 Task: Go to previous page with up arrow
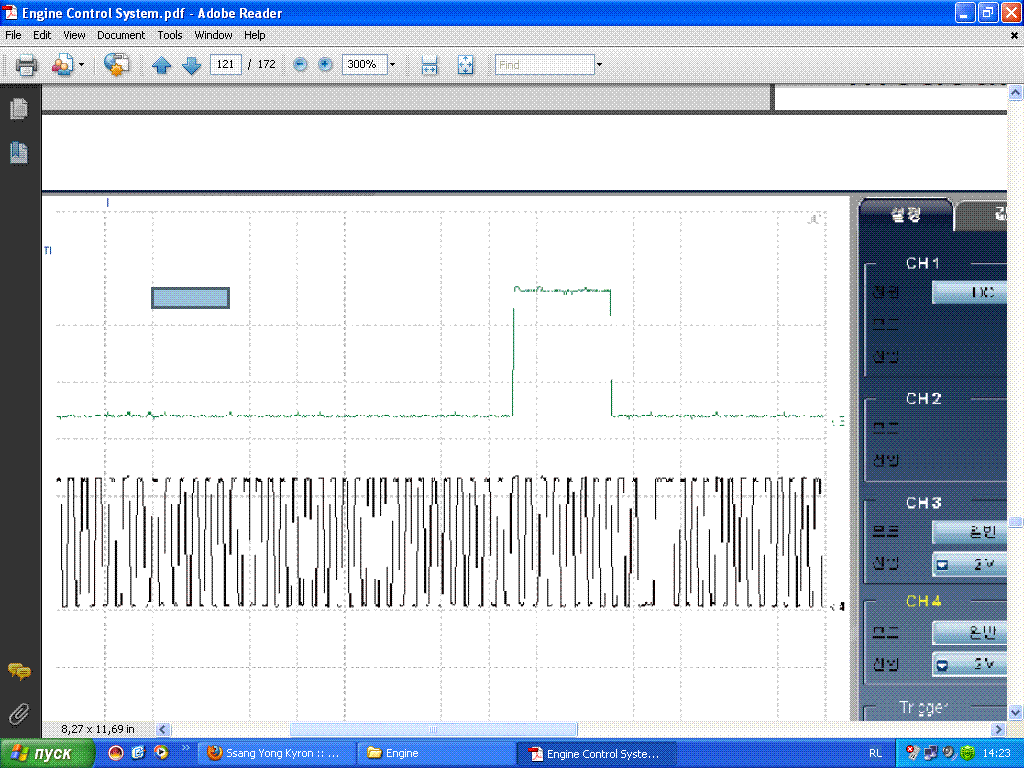point(162,65)
